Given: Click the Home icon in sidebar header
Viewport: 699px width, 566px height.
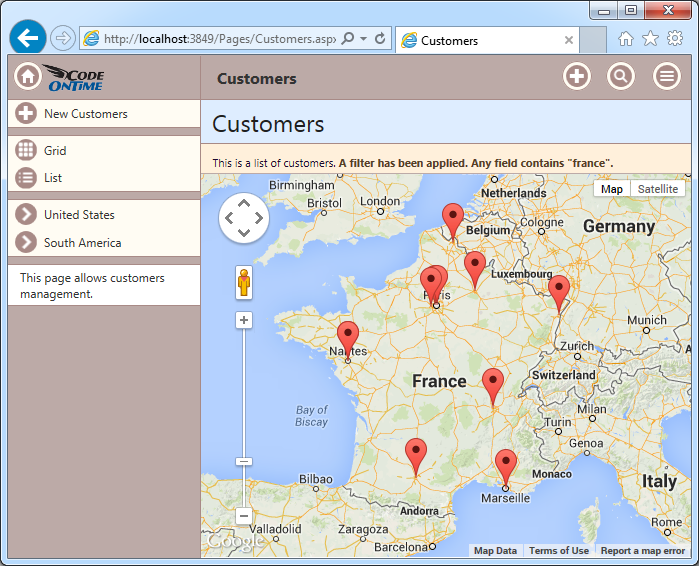Looking at the screenshot, I should 28,77.
